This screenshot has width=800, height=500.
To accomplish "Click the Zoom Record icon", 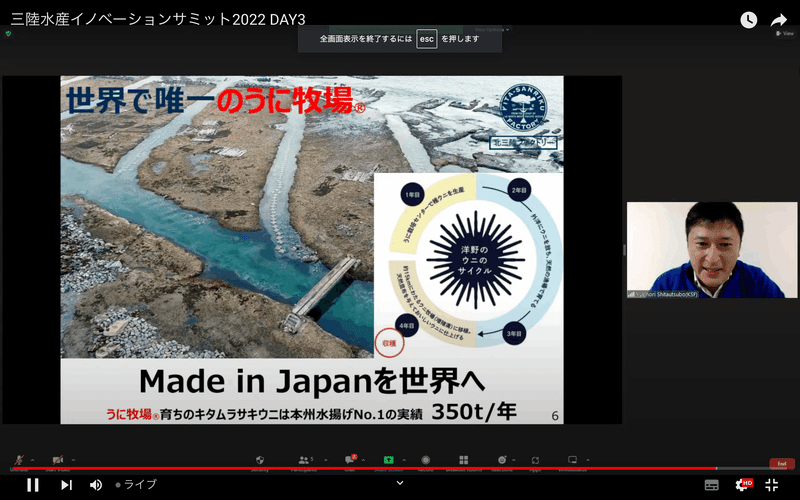I will tap(426, 460).
